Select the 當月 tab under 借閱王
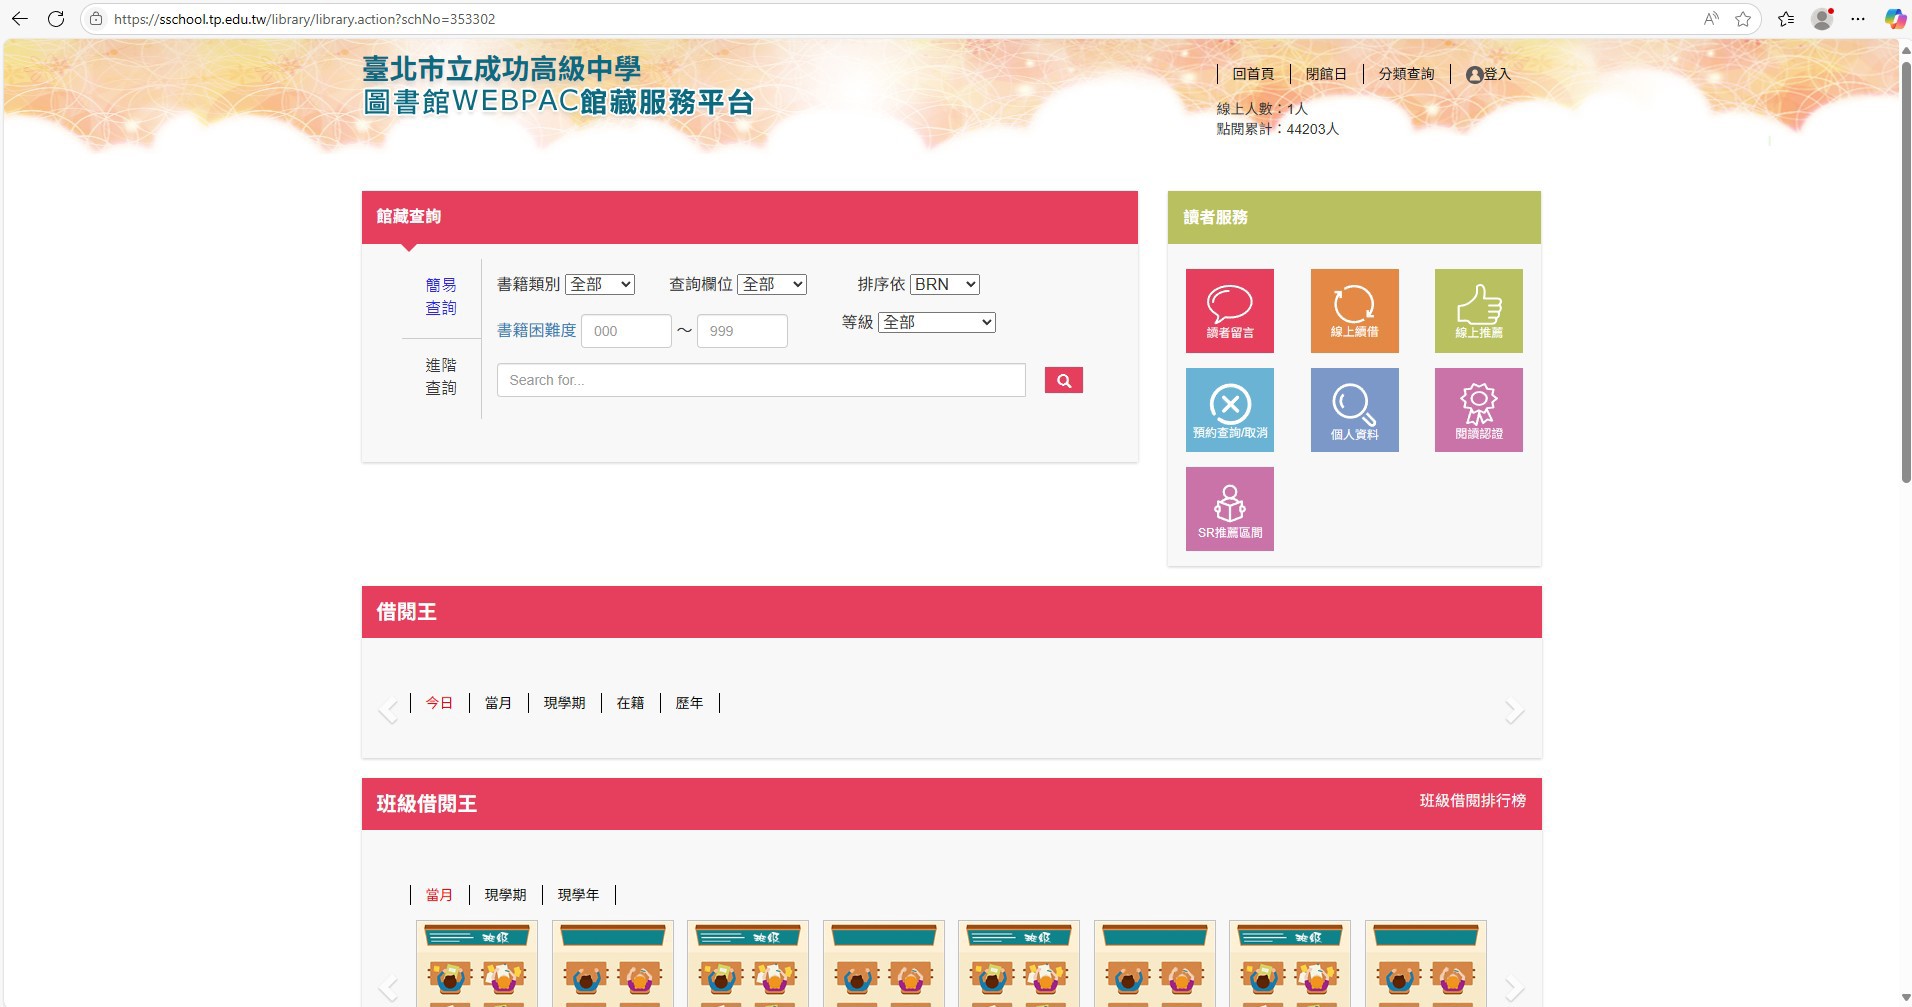The height and width of the screenshot is (1007, 1912). click(498, 703)
